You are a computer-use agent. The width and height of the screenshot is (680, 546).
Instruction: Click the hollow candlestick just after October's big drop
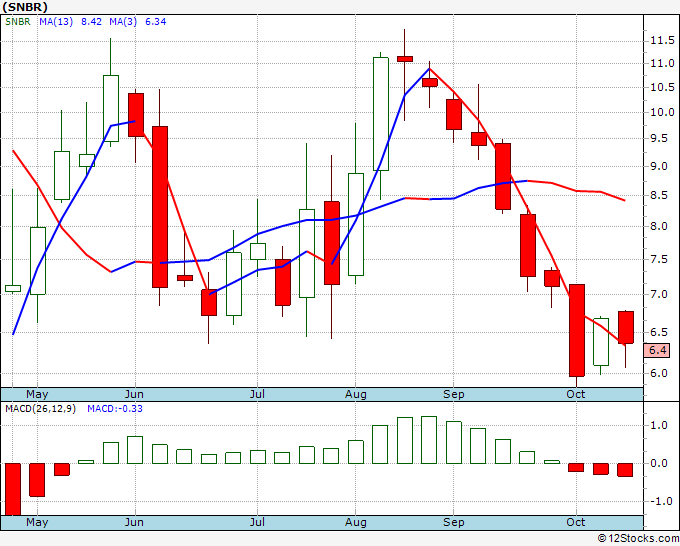coord(601,342)
